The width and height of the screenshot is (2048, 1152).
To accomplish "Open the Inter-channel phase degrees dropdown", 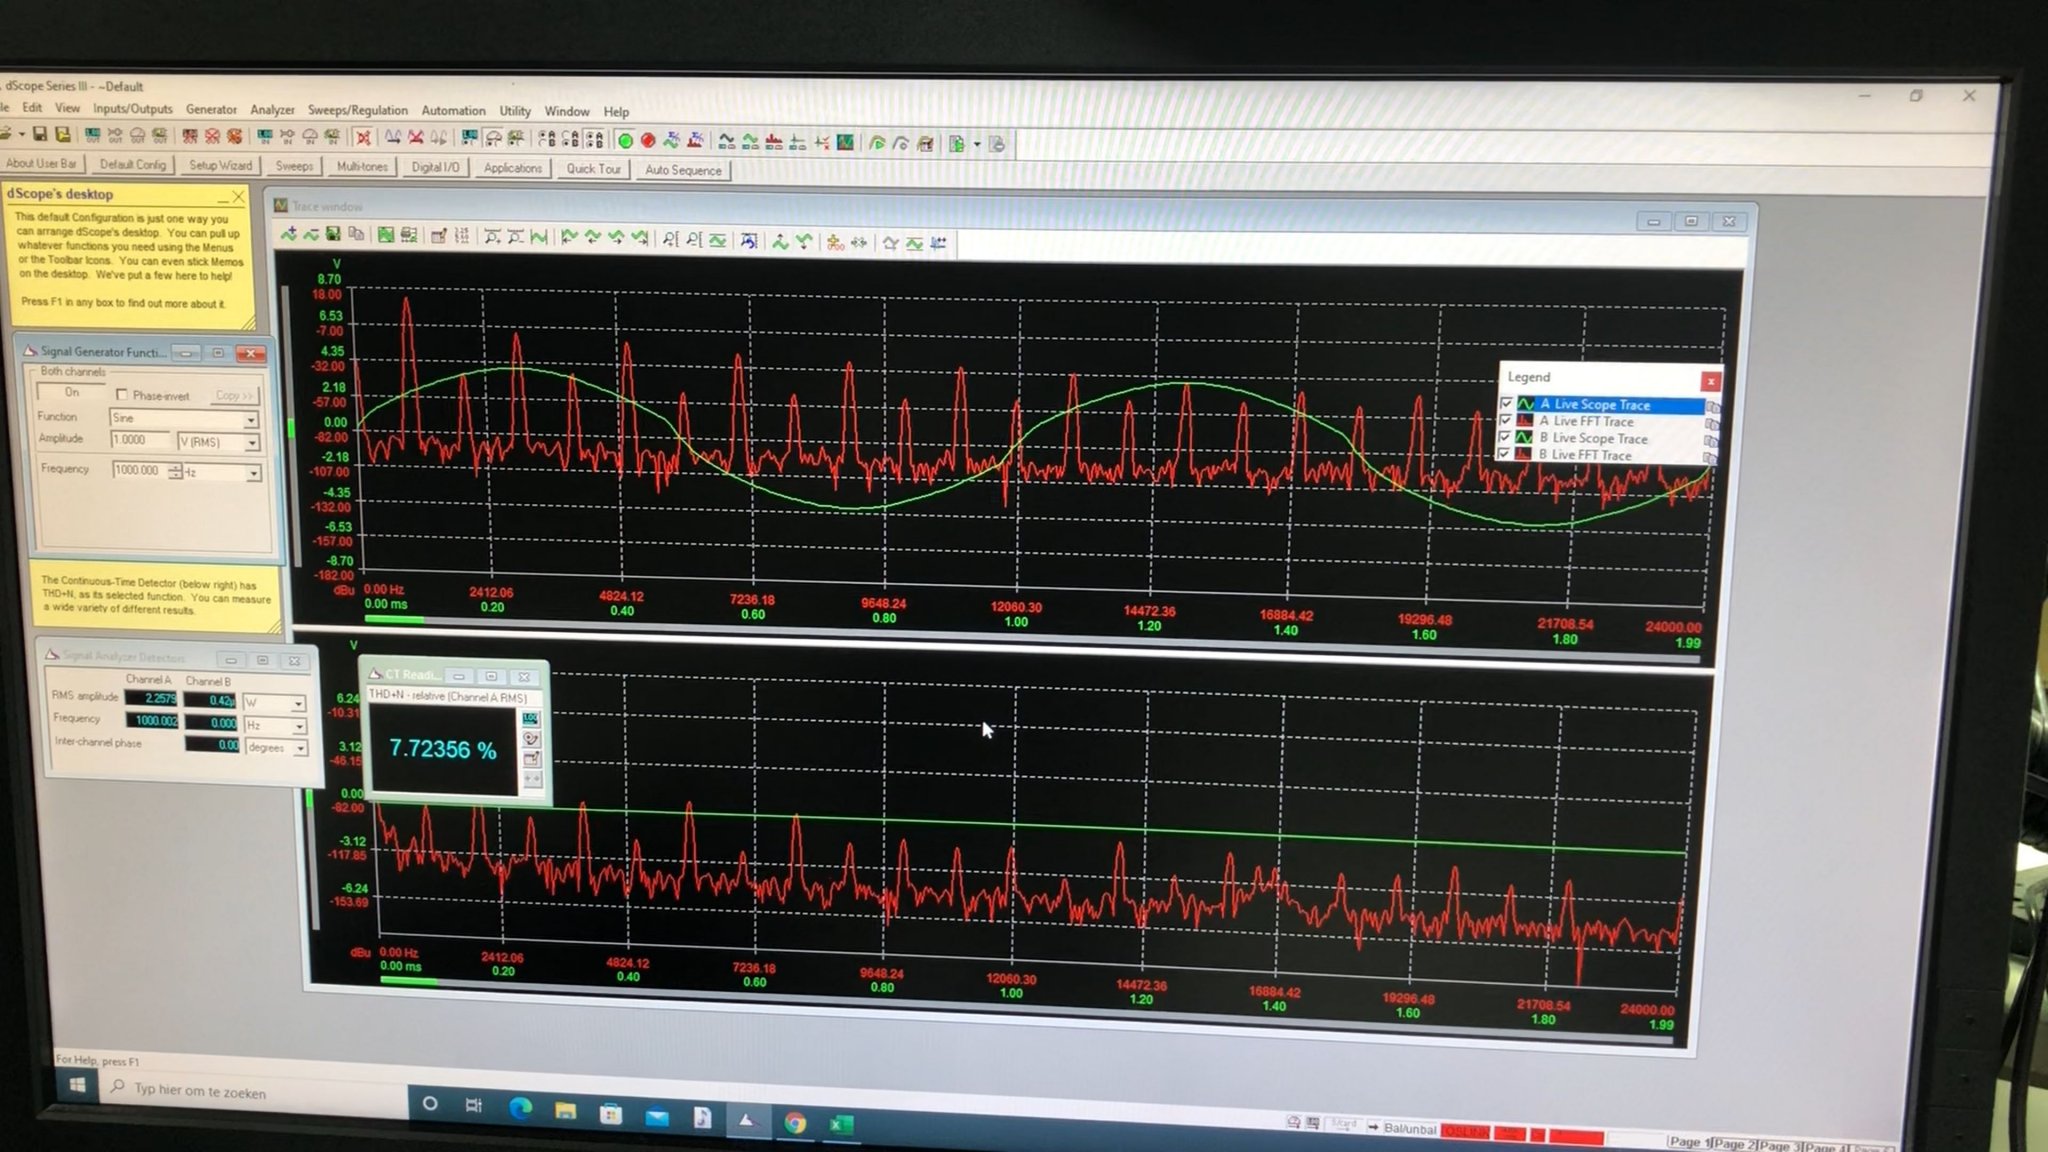I will pos(300,749).
